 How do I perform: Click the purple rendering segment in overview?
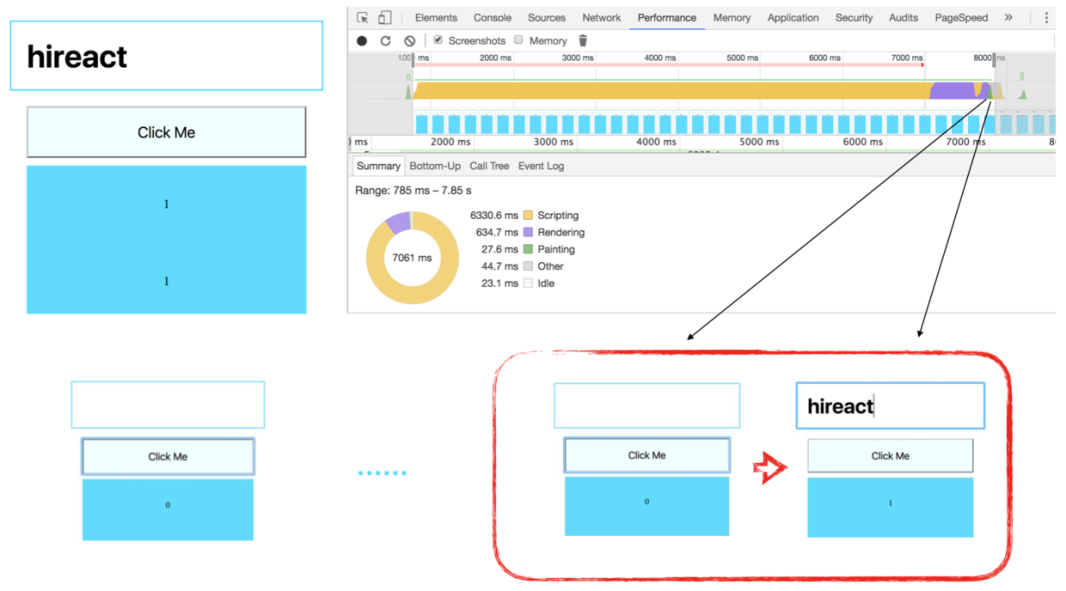[x=951, y=90]
